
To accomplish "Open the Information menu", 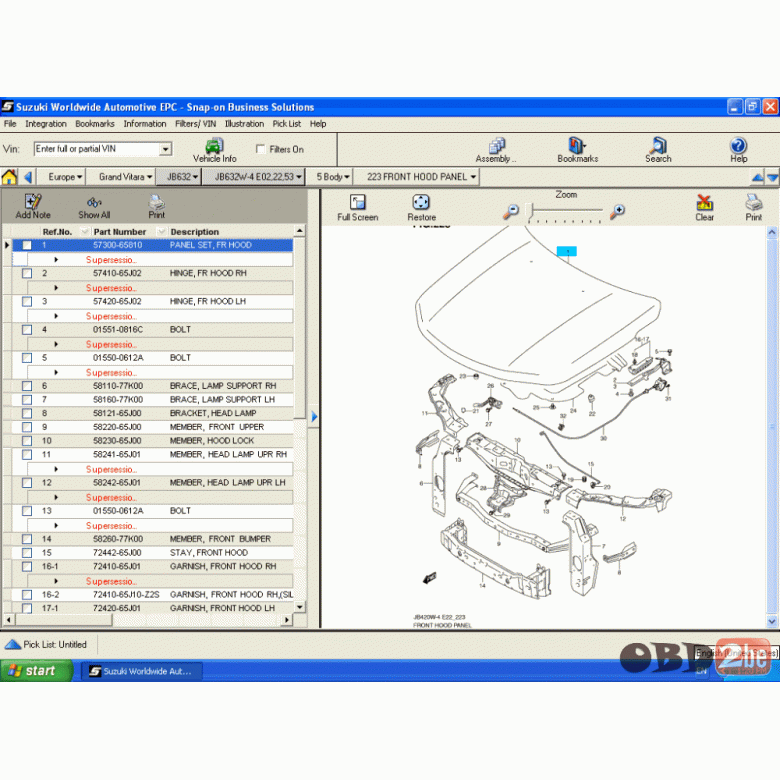I will (145, 124).
